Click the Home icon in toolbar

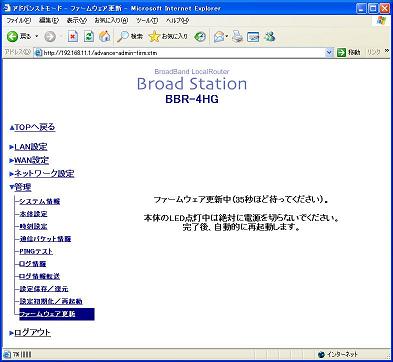(x=105, y=36)
